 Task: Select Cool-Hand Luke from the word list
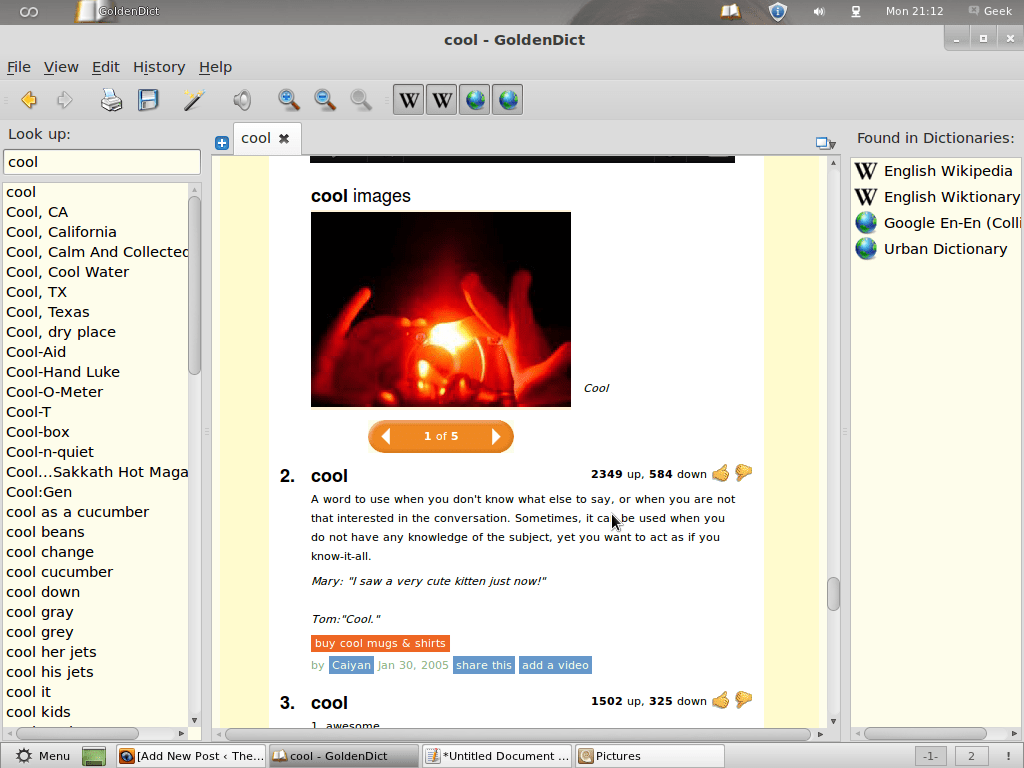(63, 371)
